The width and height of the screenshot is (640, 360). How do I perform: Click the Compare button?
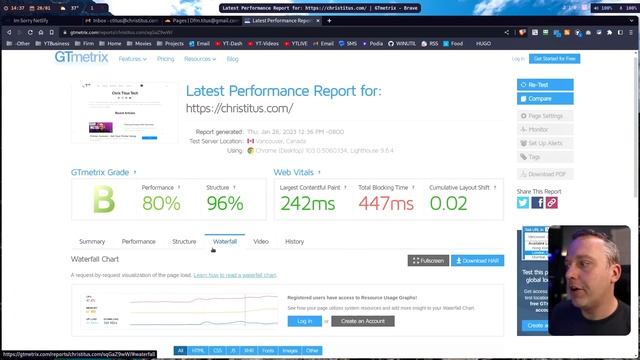click(x=545, y=98)
